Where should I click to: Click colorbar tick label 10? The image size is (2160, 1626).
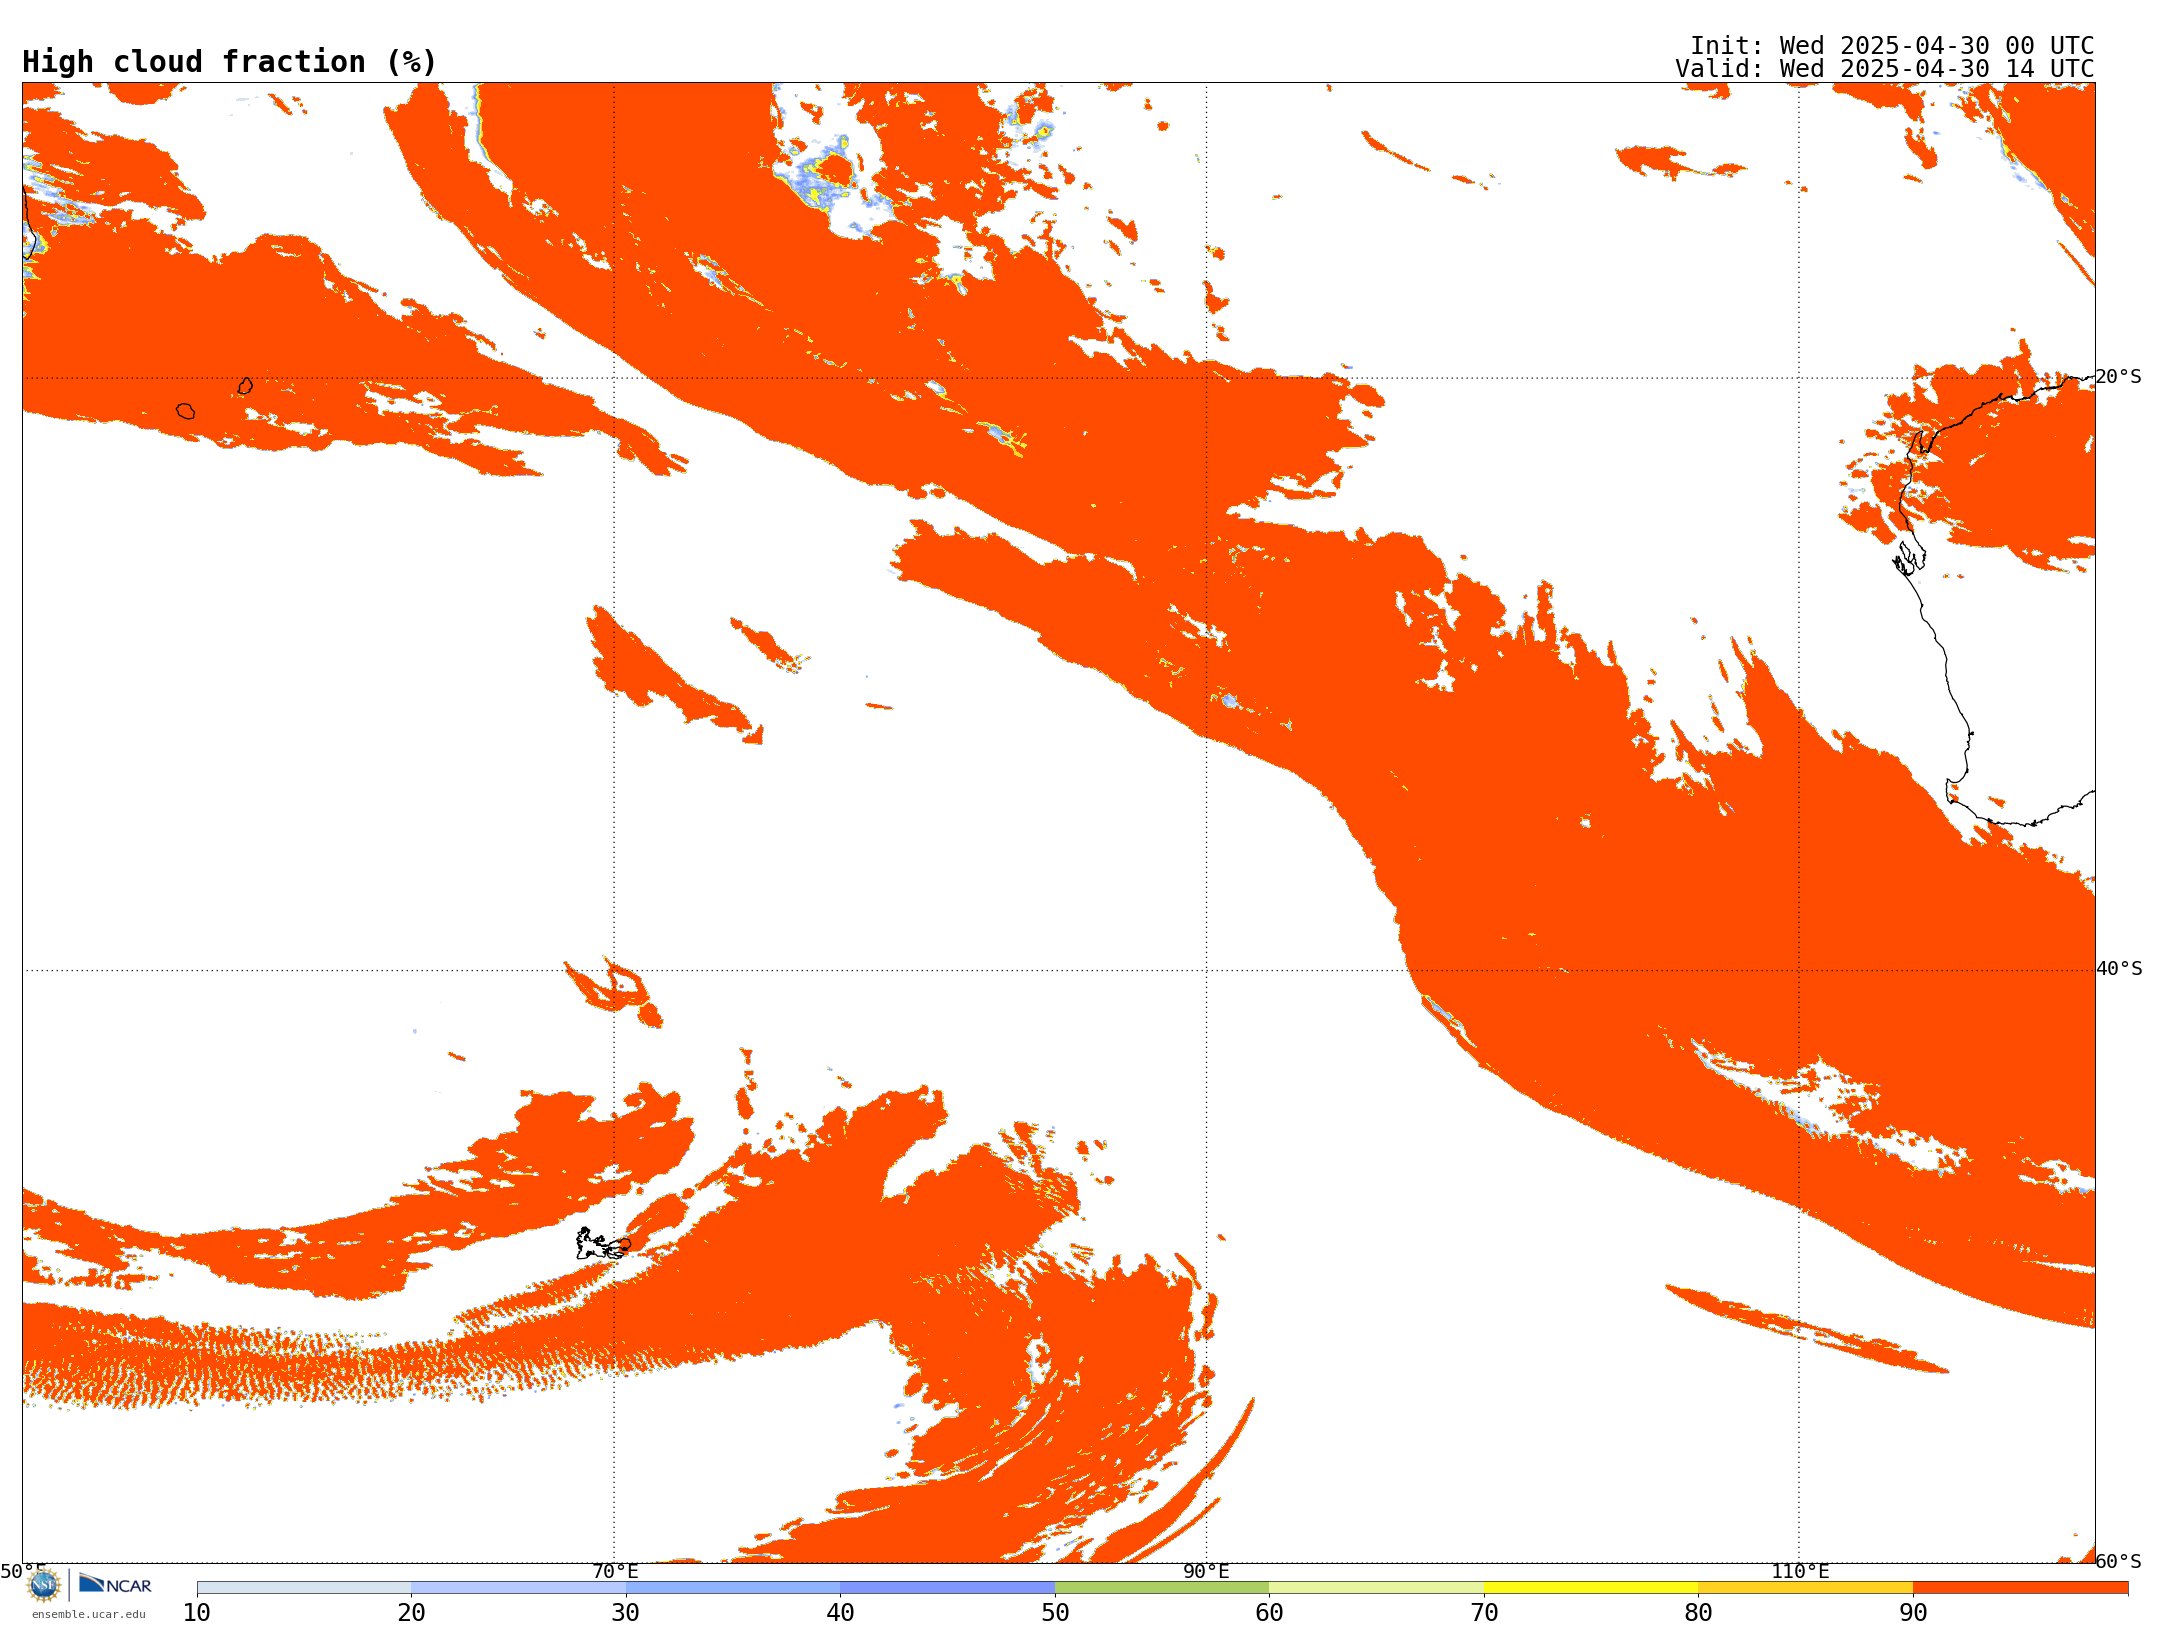[197, 1612]
